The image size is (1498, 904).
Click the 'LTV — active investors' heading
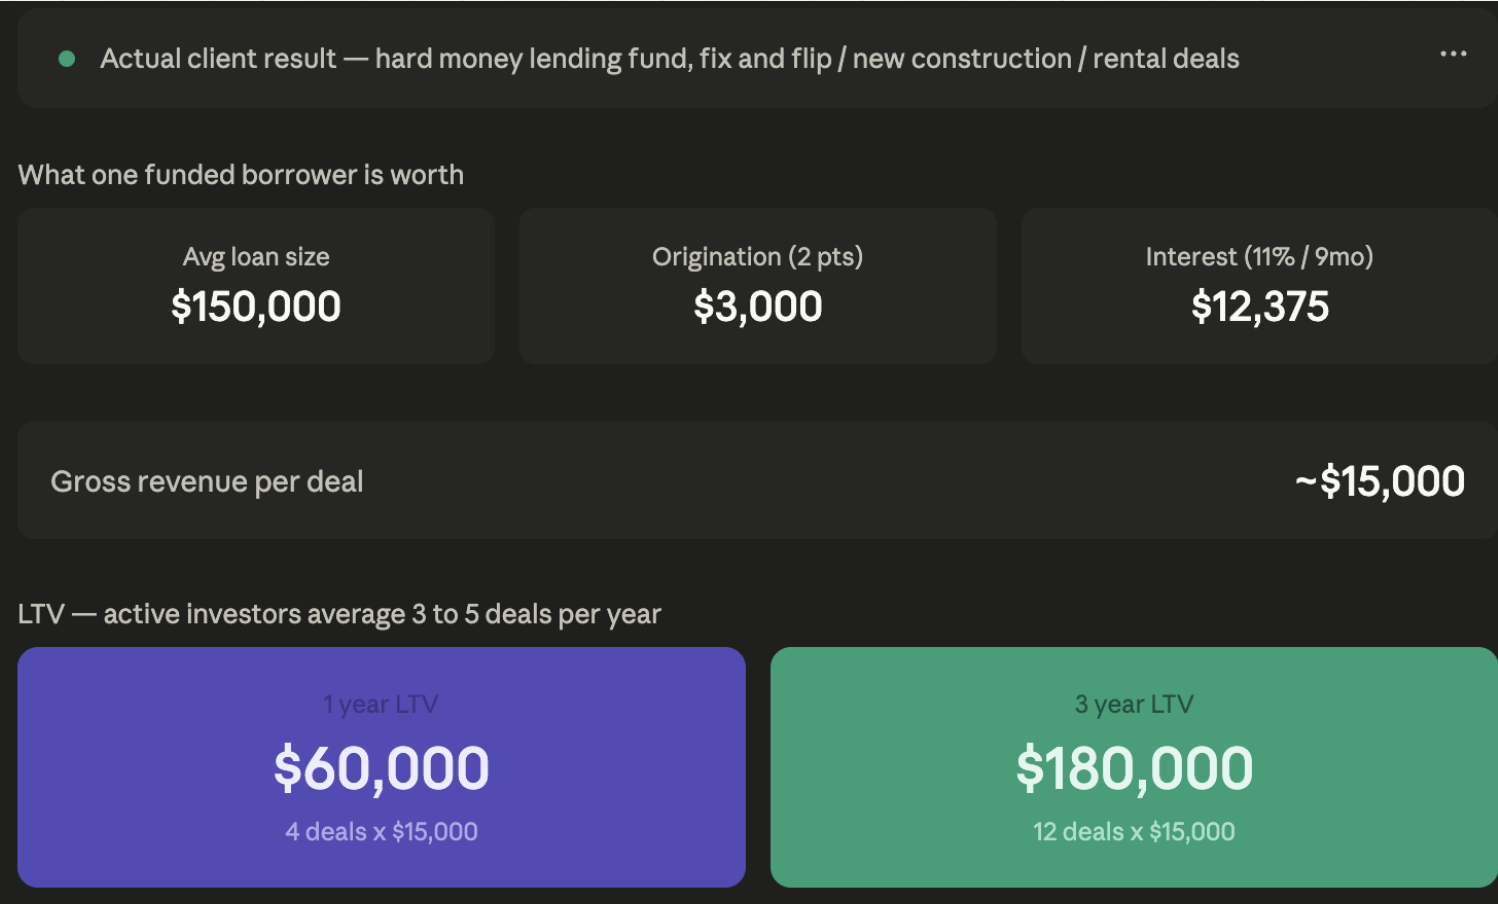pyautogui.click(x=339, y=614)
